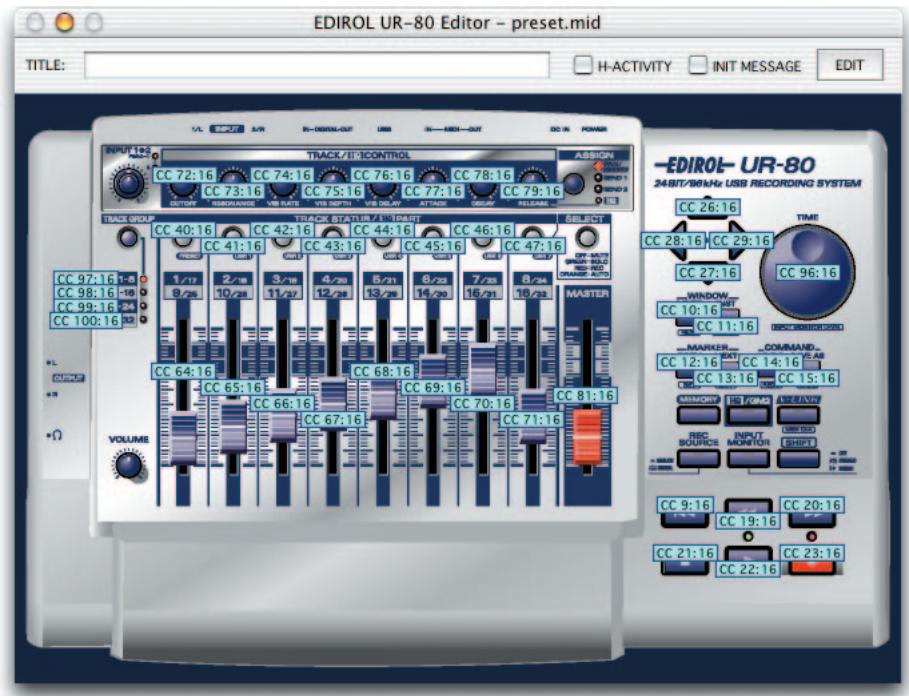Screen dimensions: 909x696
Task: Click track 2 fader labeled CC 65:16
Action: click(x=234, y=388)
